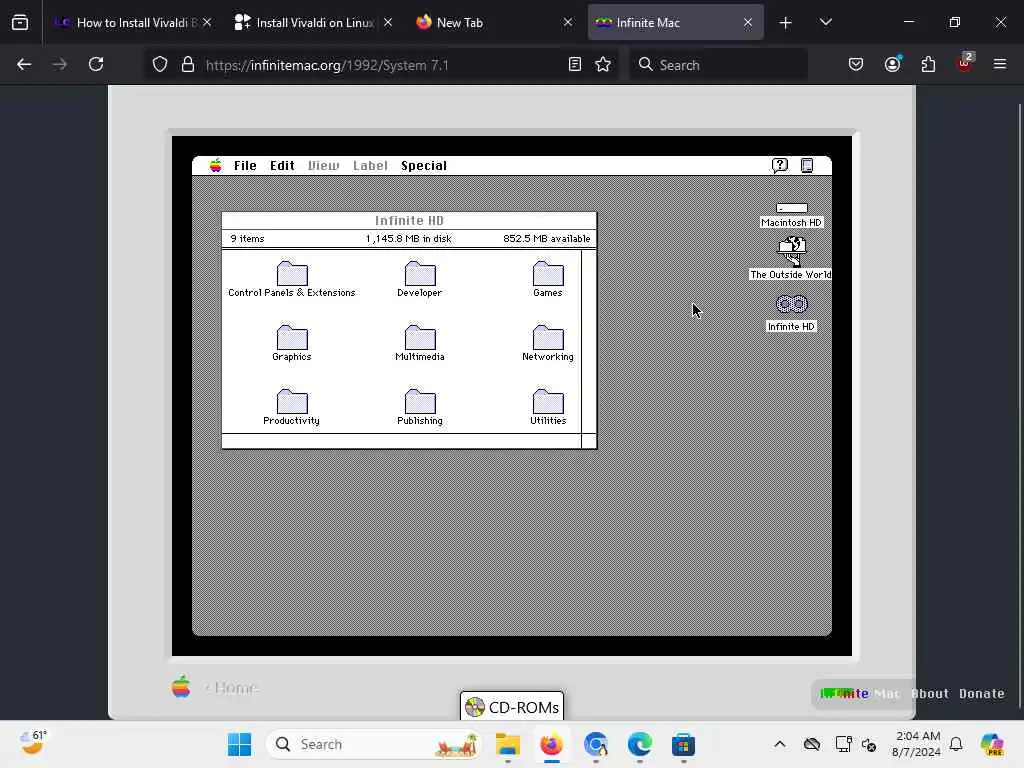Open File Explorer from the taskbar
1024x768 pixels.
(507, 744)
